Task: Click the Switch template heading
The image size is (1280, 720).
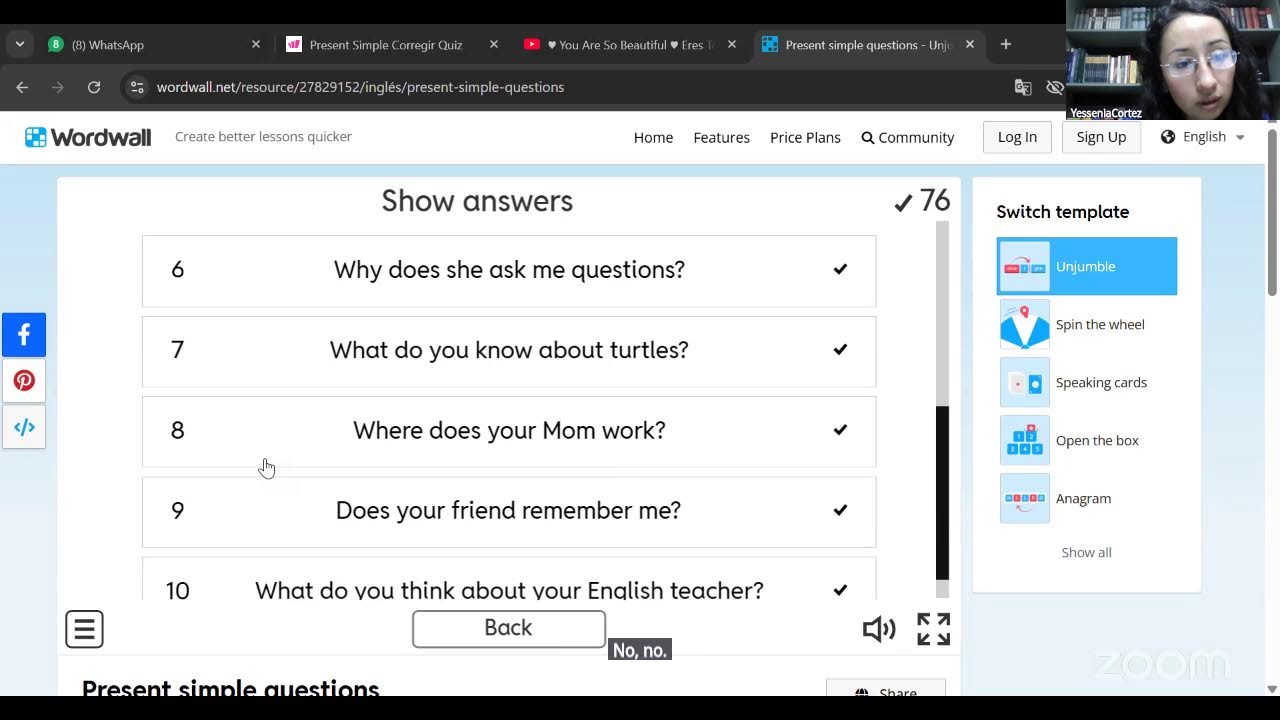Action: click(1062, 212)
